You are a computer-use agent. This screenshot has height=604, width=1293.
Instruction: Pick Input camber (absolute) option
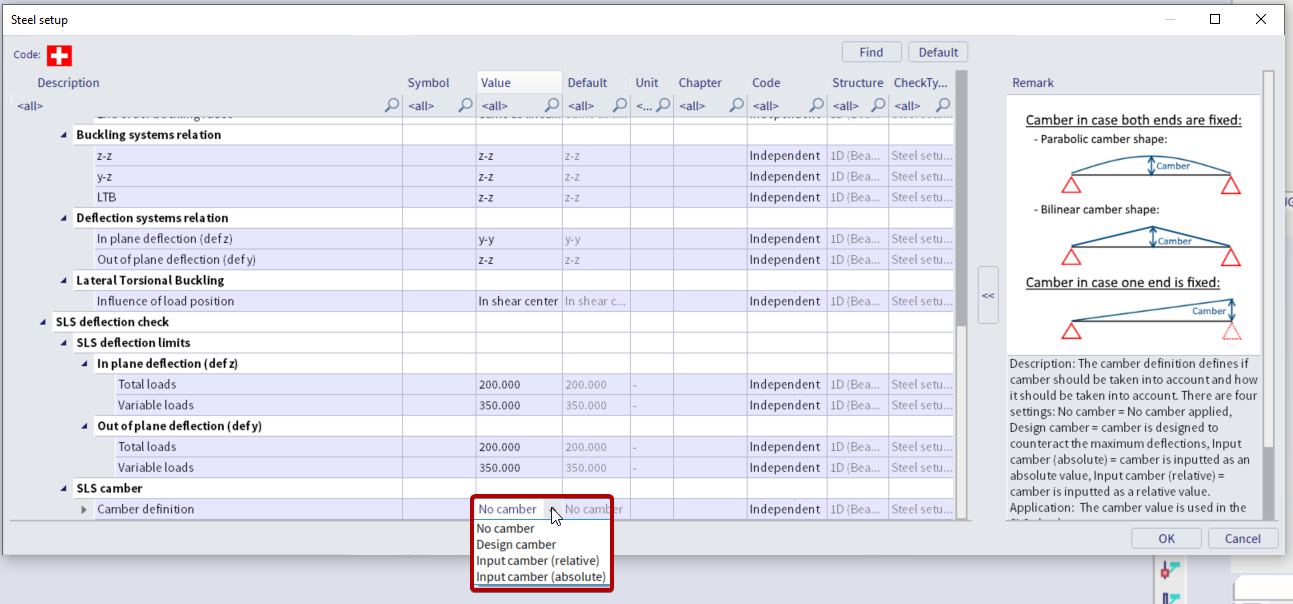[540, 577]
